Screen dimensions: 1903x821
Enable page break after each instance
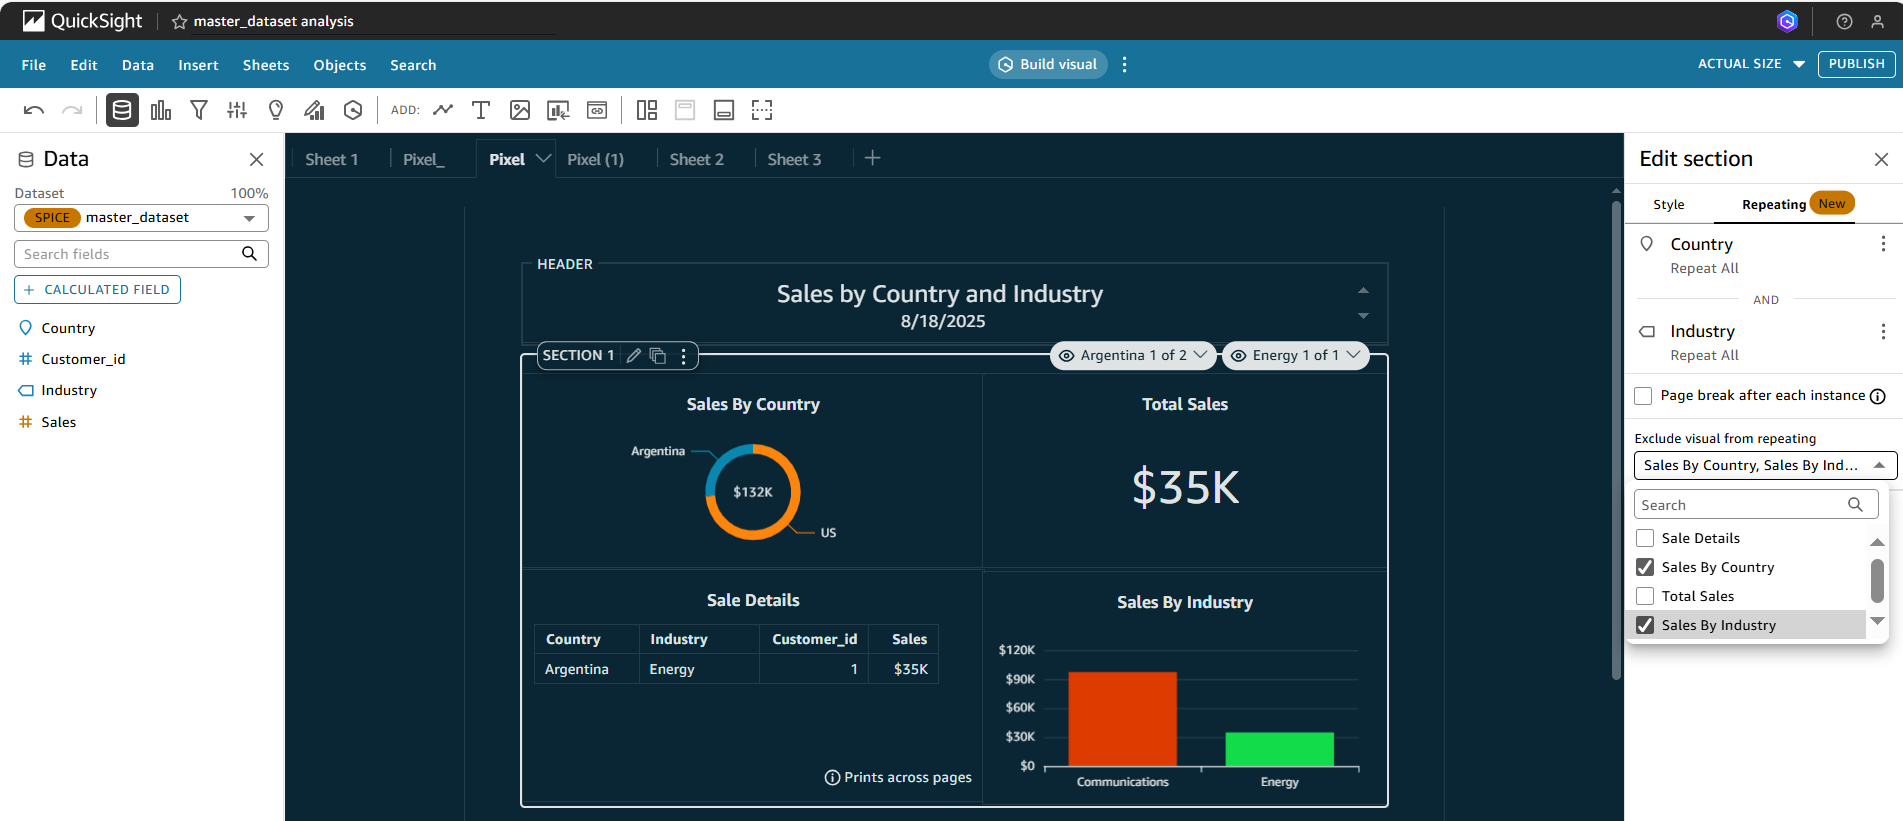(x=1643, y=396)
